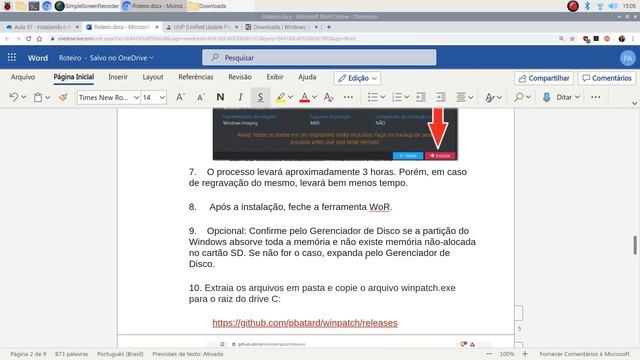This screenshot has height=360, width=640.
Task: Switch to the Aula 37 browser tab
Action: coord(42,27)
